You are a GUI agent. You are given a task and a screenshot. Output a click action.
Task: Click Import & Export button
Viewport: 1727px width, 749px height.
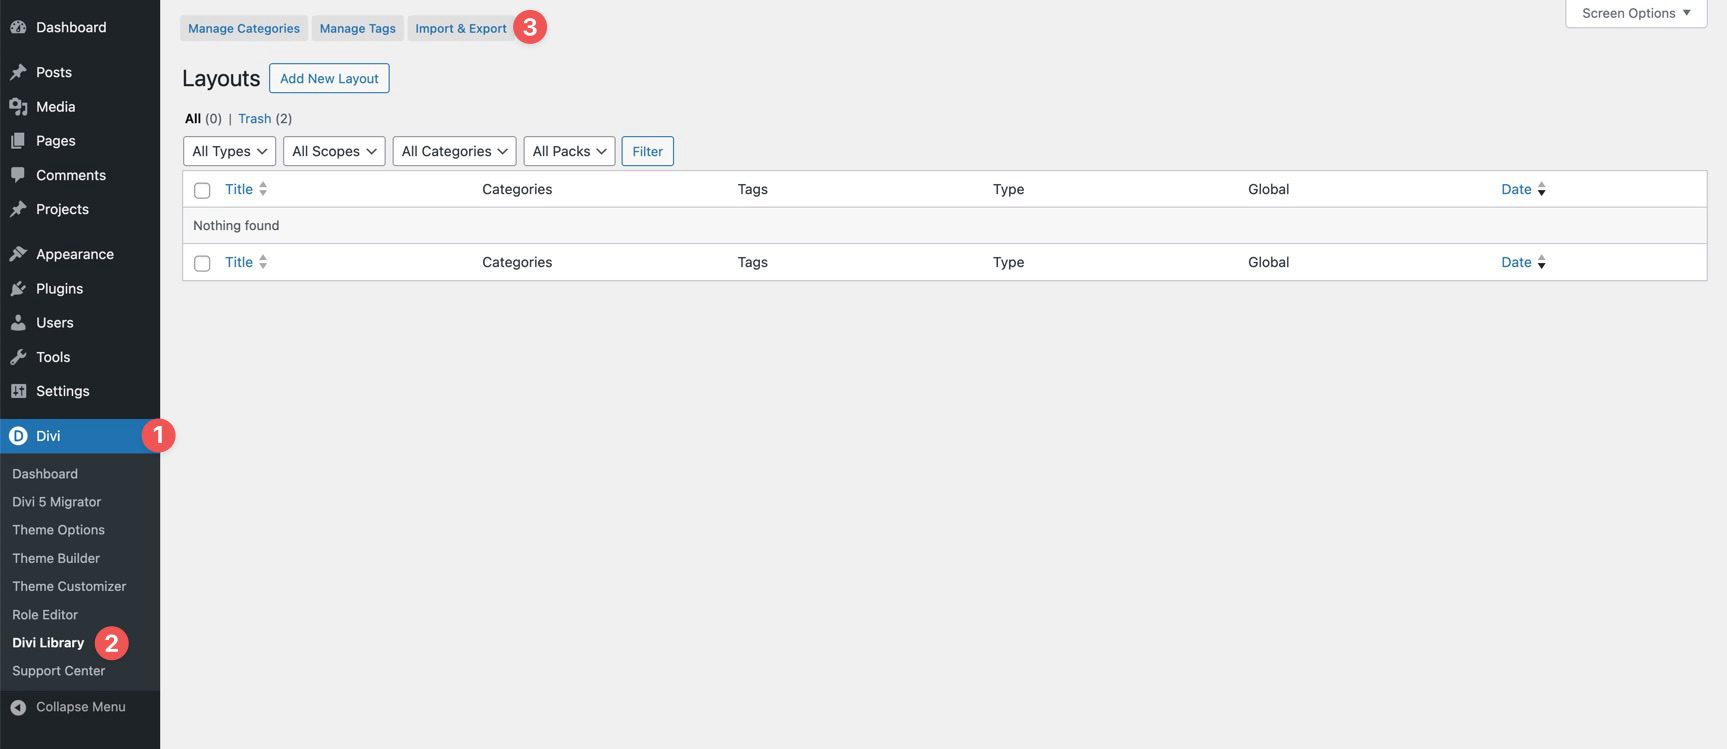461,28
